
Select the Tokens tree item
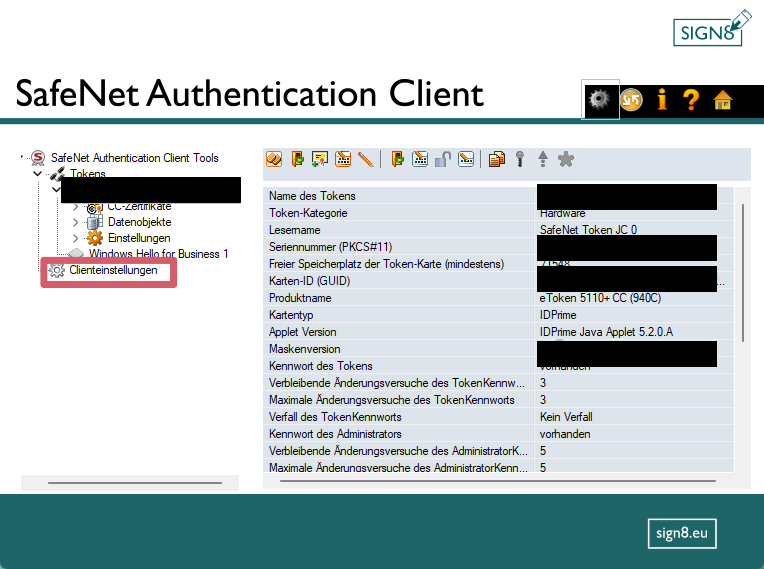pyautogui.click(x=88, y=173)
